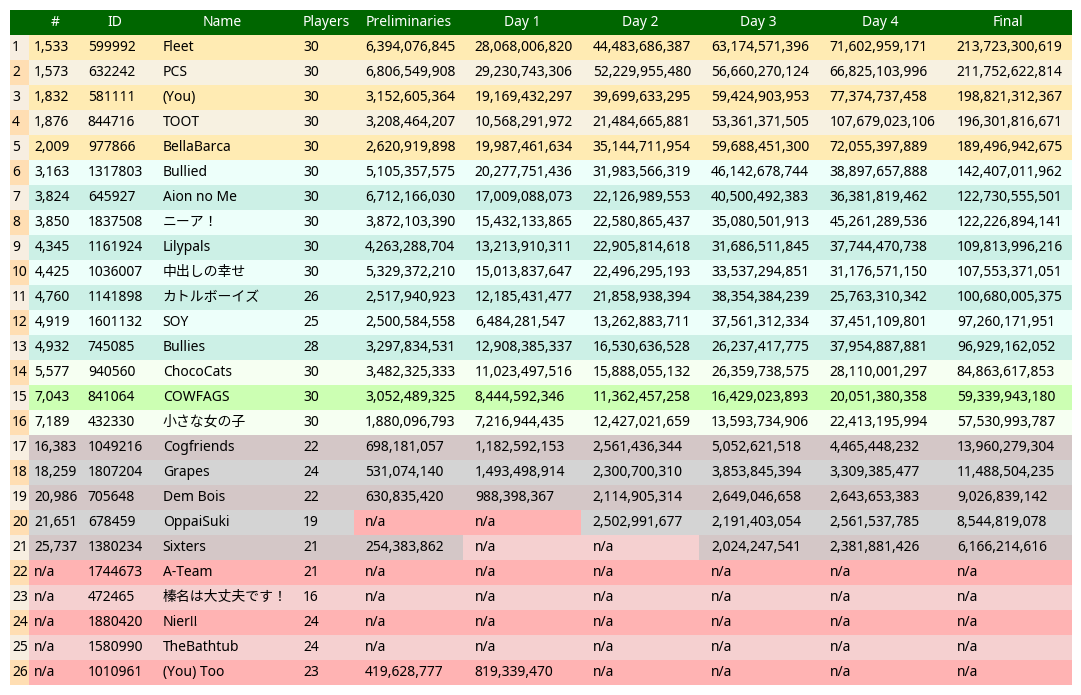
Task: Select preliminaries value 419,628,777
Action: coord(403,671)
